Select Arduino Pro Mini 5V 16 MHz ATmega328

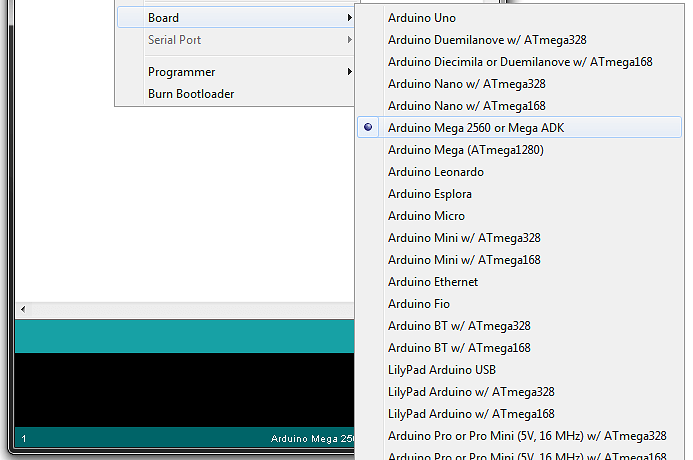tap(519, 436)
